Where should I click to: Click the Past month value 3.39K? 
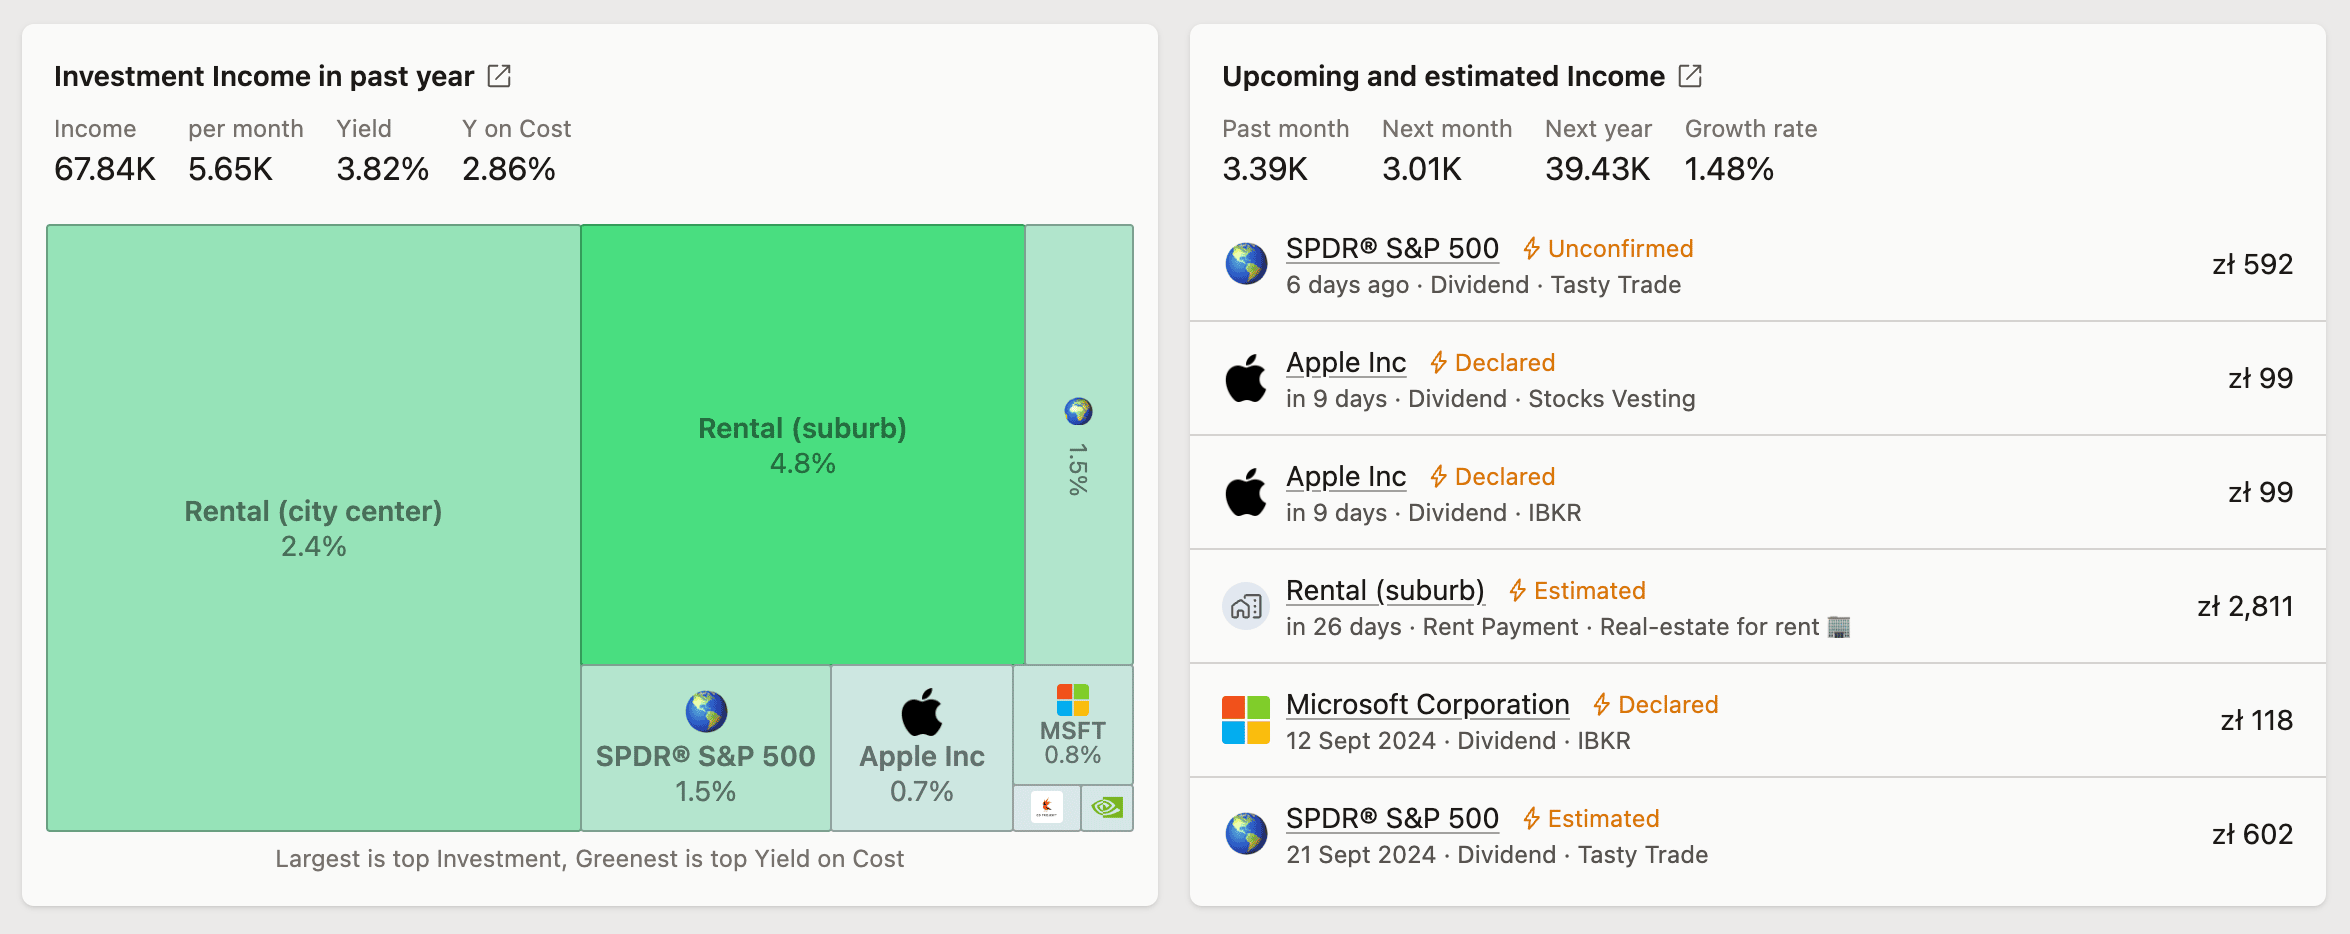click(1265, 169)
